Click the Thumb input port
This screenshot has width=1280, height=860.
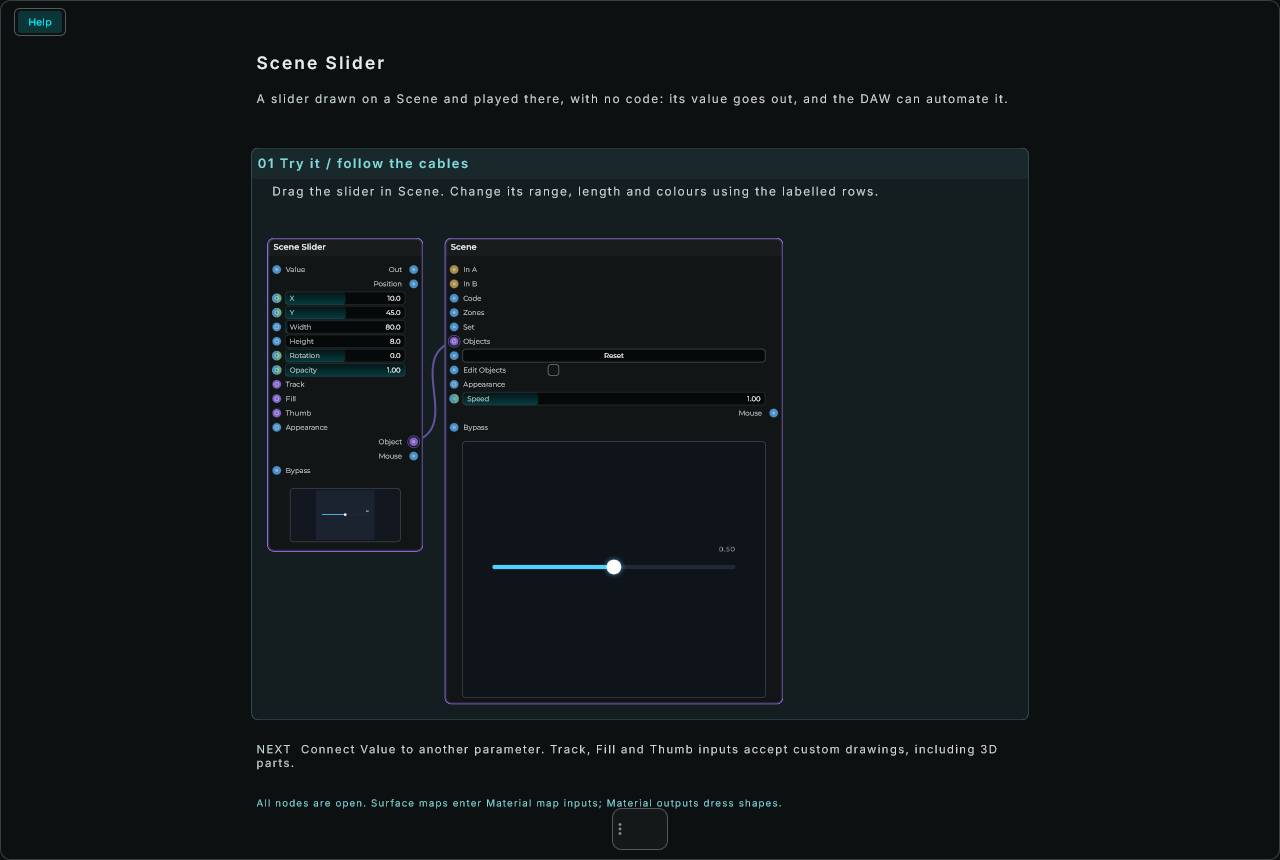(x=277, y=413)
